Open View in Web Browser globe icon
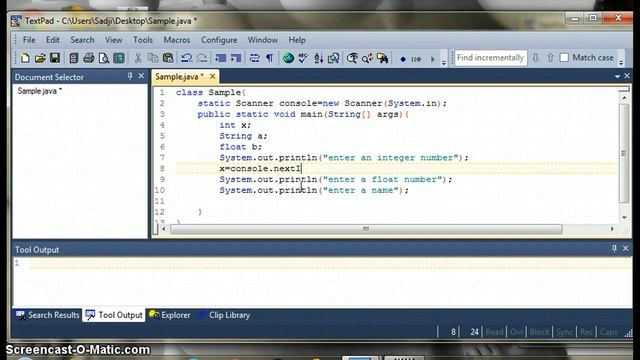Viewport: 640px width, 360px height. [289, 58]
